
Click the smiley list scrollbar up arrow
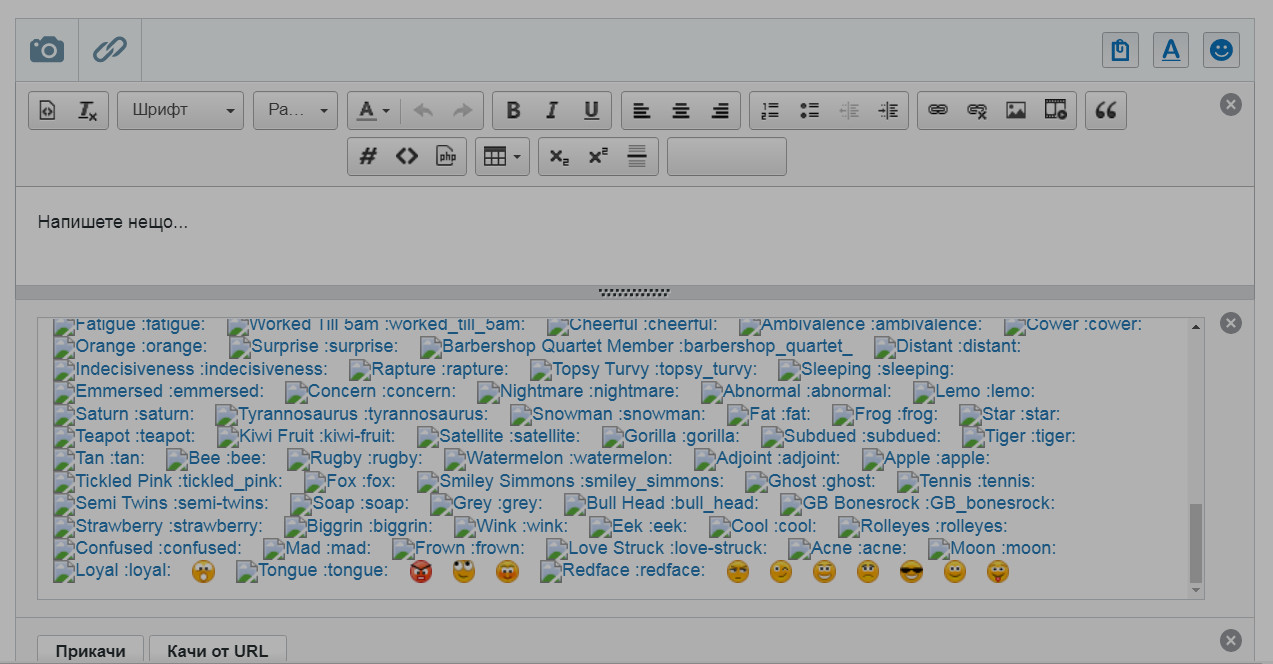click(x=1195, y=327)
